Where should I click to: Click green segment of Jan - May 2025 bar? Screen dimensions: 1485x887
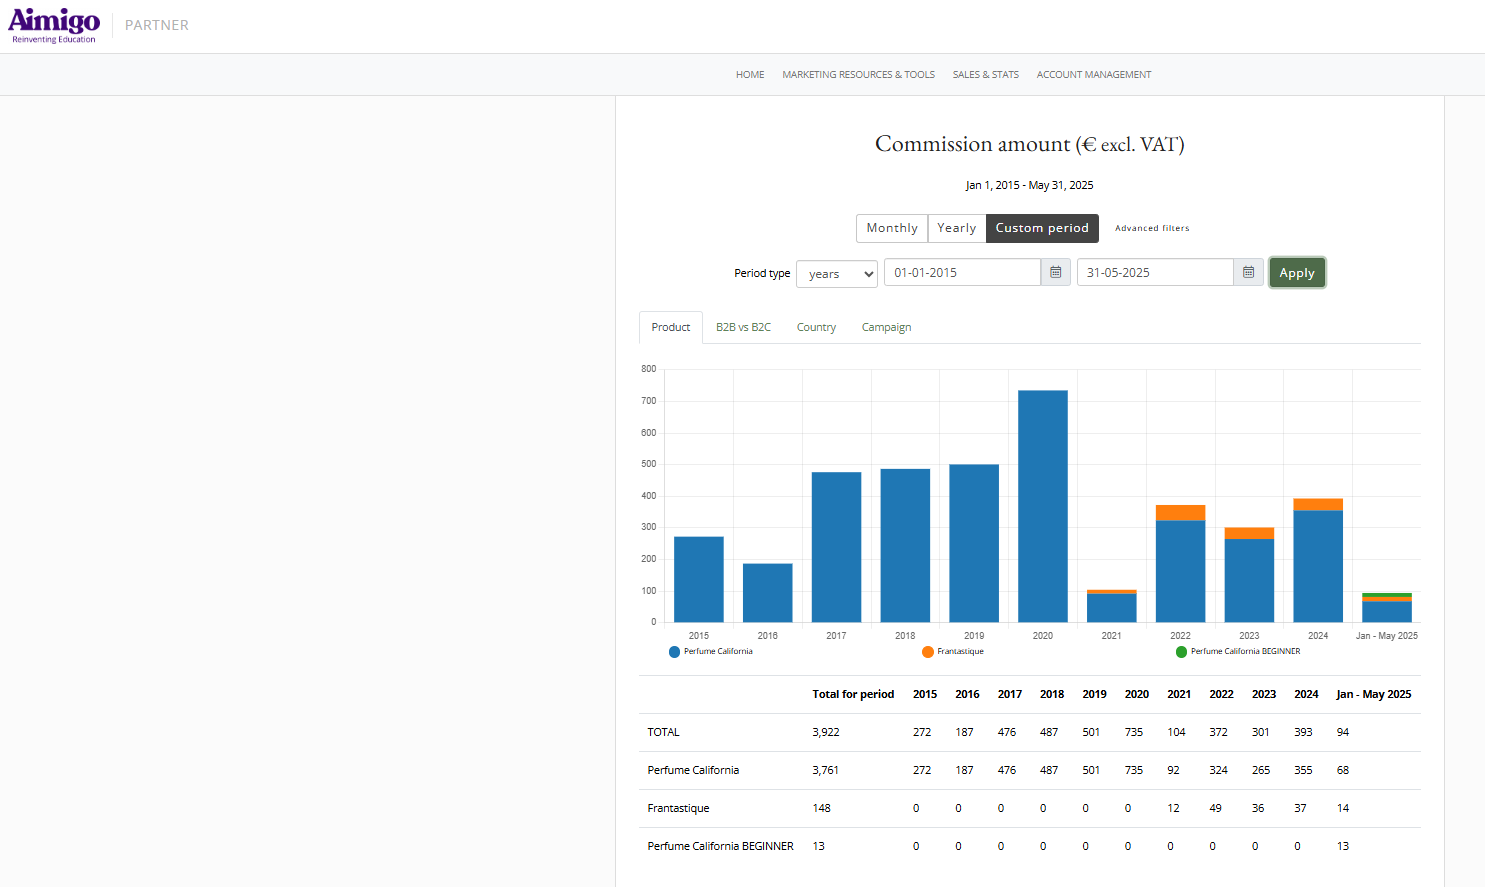click(1387, 595)
